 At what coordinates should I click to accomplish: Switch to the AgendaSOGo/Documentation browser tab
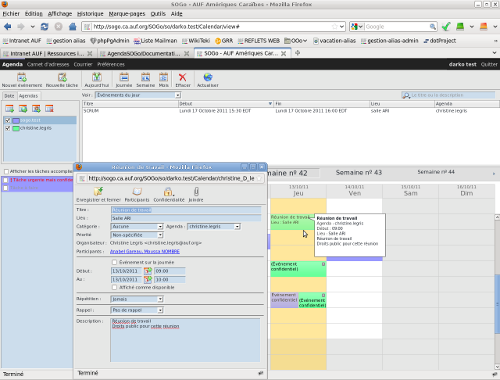[x=144, y=53]
